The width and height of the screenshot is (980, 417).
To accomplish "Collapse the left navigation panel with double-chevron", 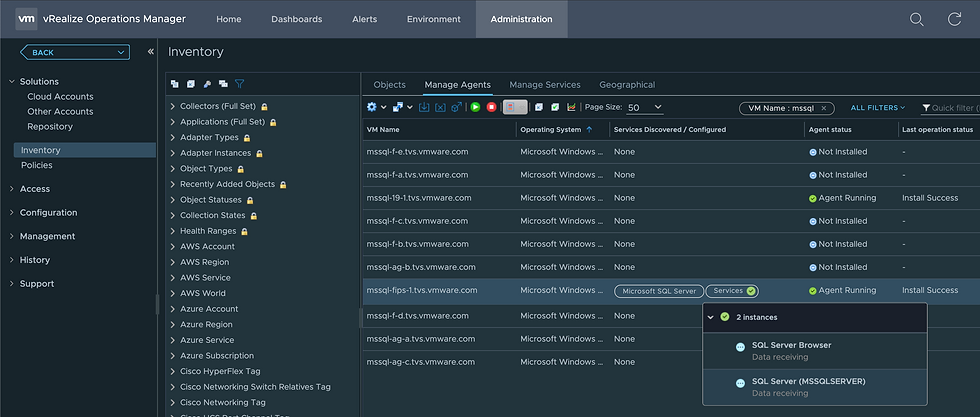I will pyautogui.click(x=151, y=52).
